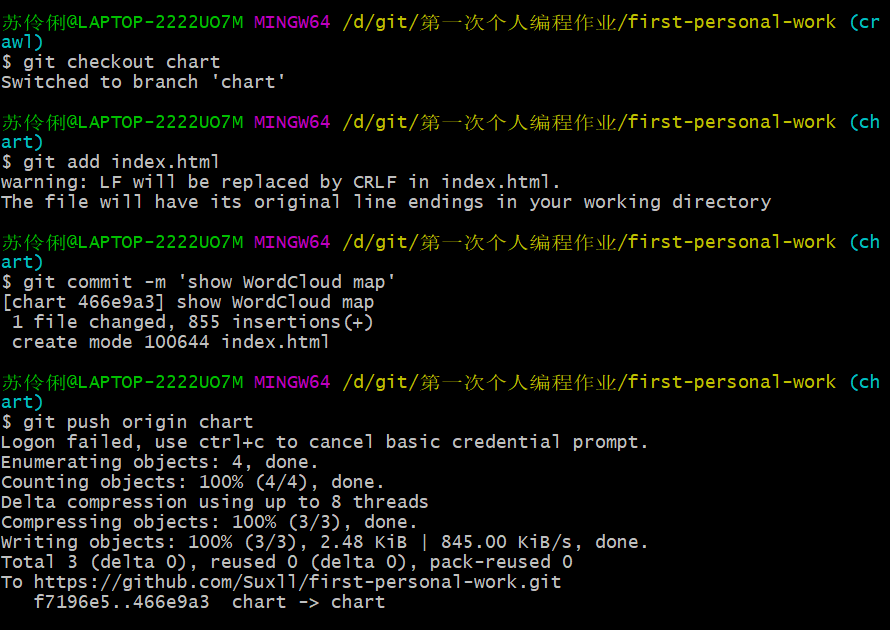This screenshot has width=890, height=630.
Task: Click the 'git checkout chart' command line
Action: click(111, 62)
